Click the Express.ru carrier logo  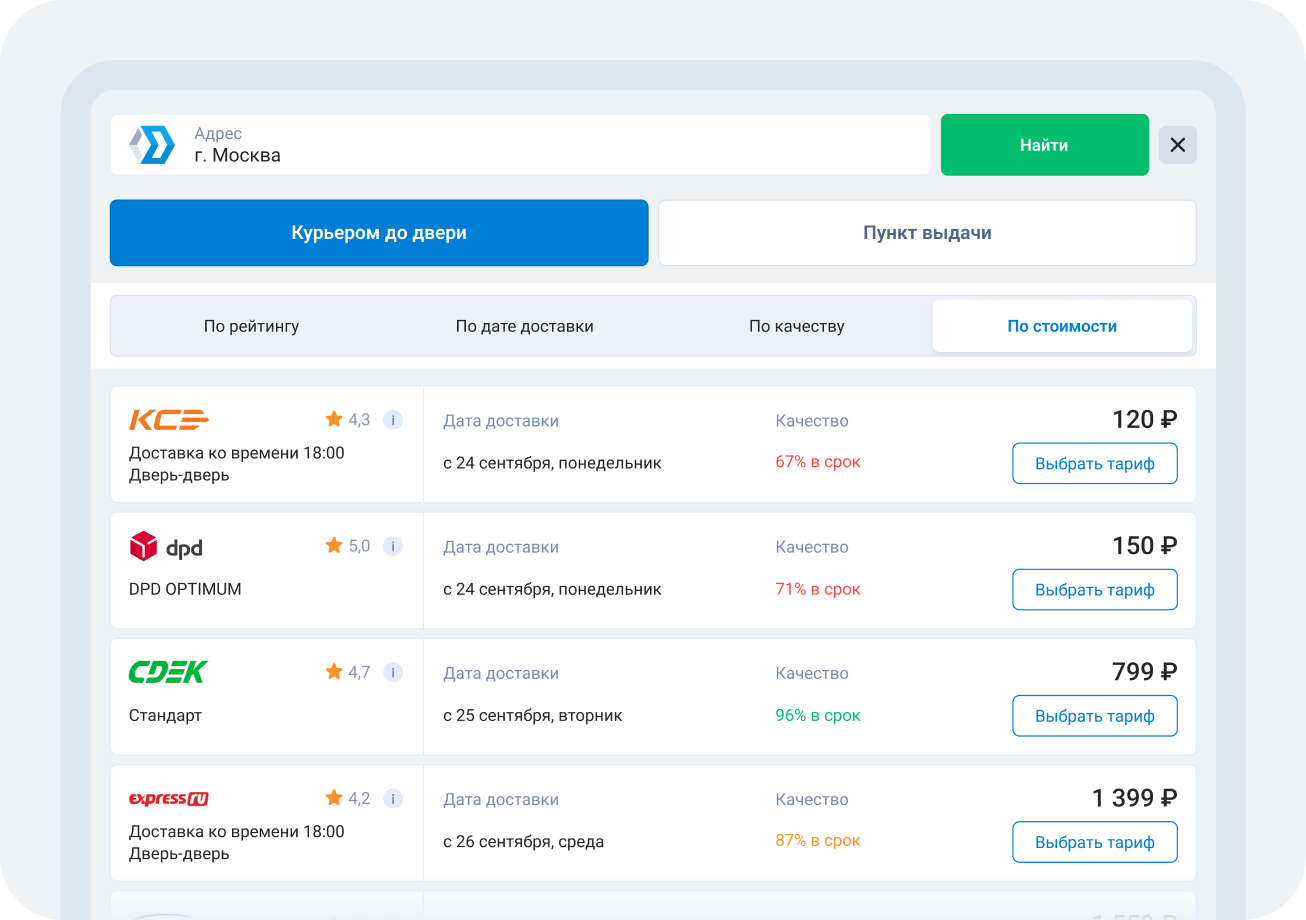[x=169, y=798]
